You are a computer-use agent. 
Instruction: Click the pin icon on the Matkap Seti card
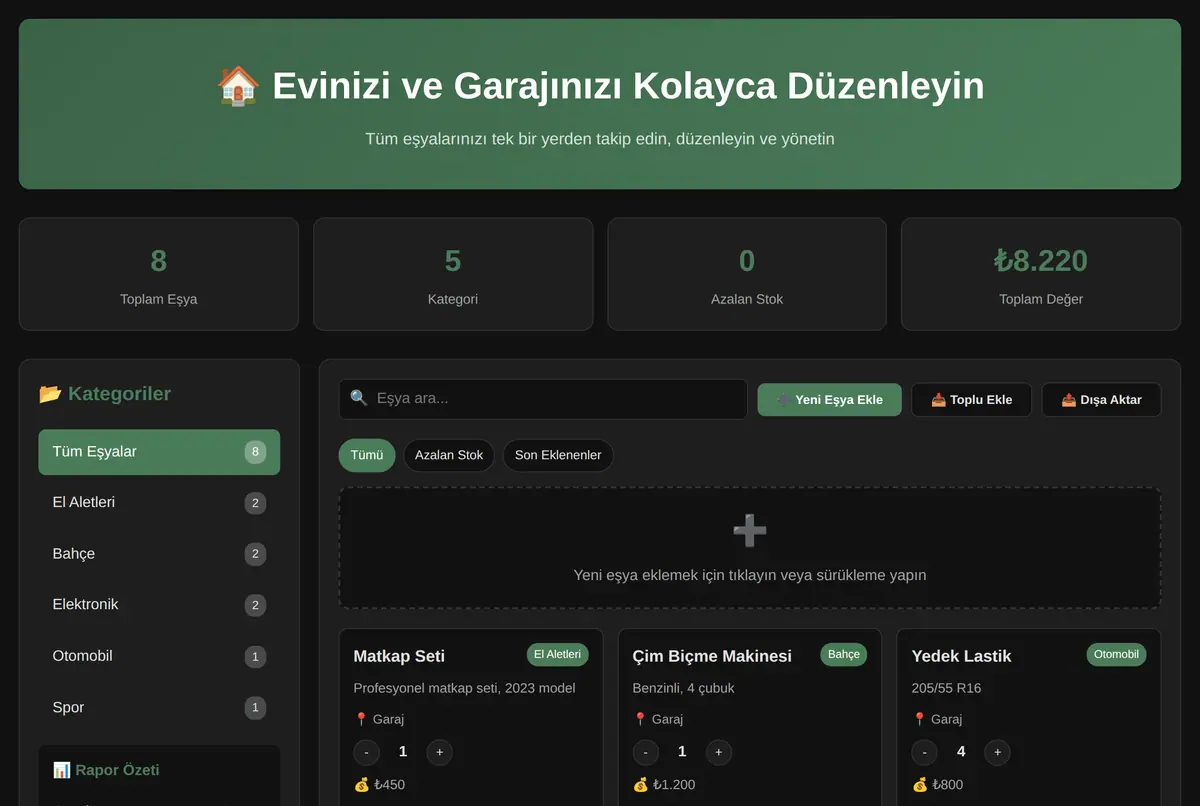click(361, 719)
